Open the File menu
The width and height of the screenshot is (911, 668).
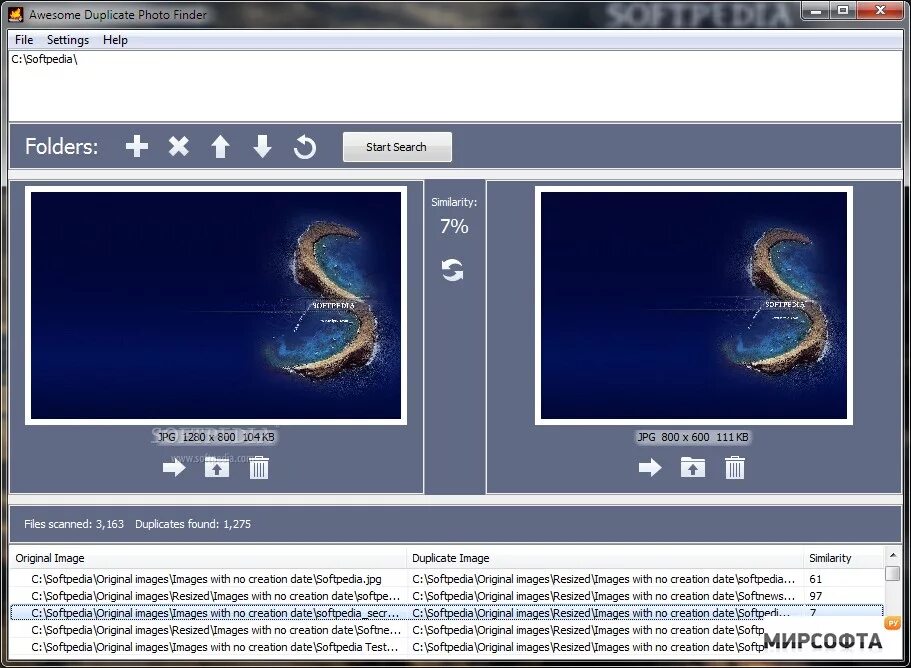tap(24, 39)
